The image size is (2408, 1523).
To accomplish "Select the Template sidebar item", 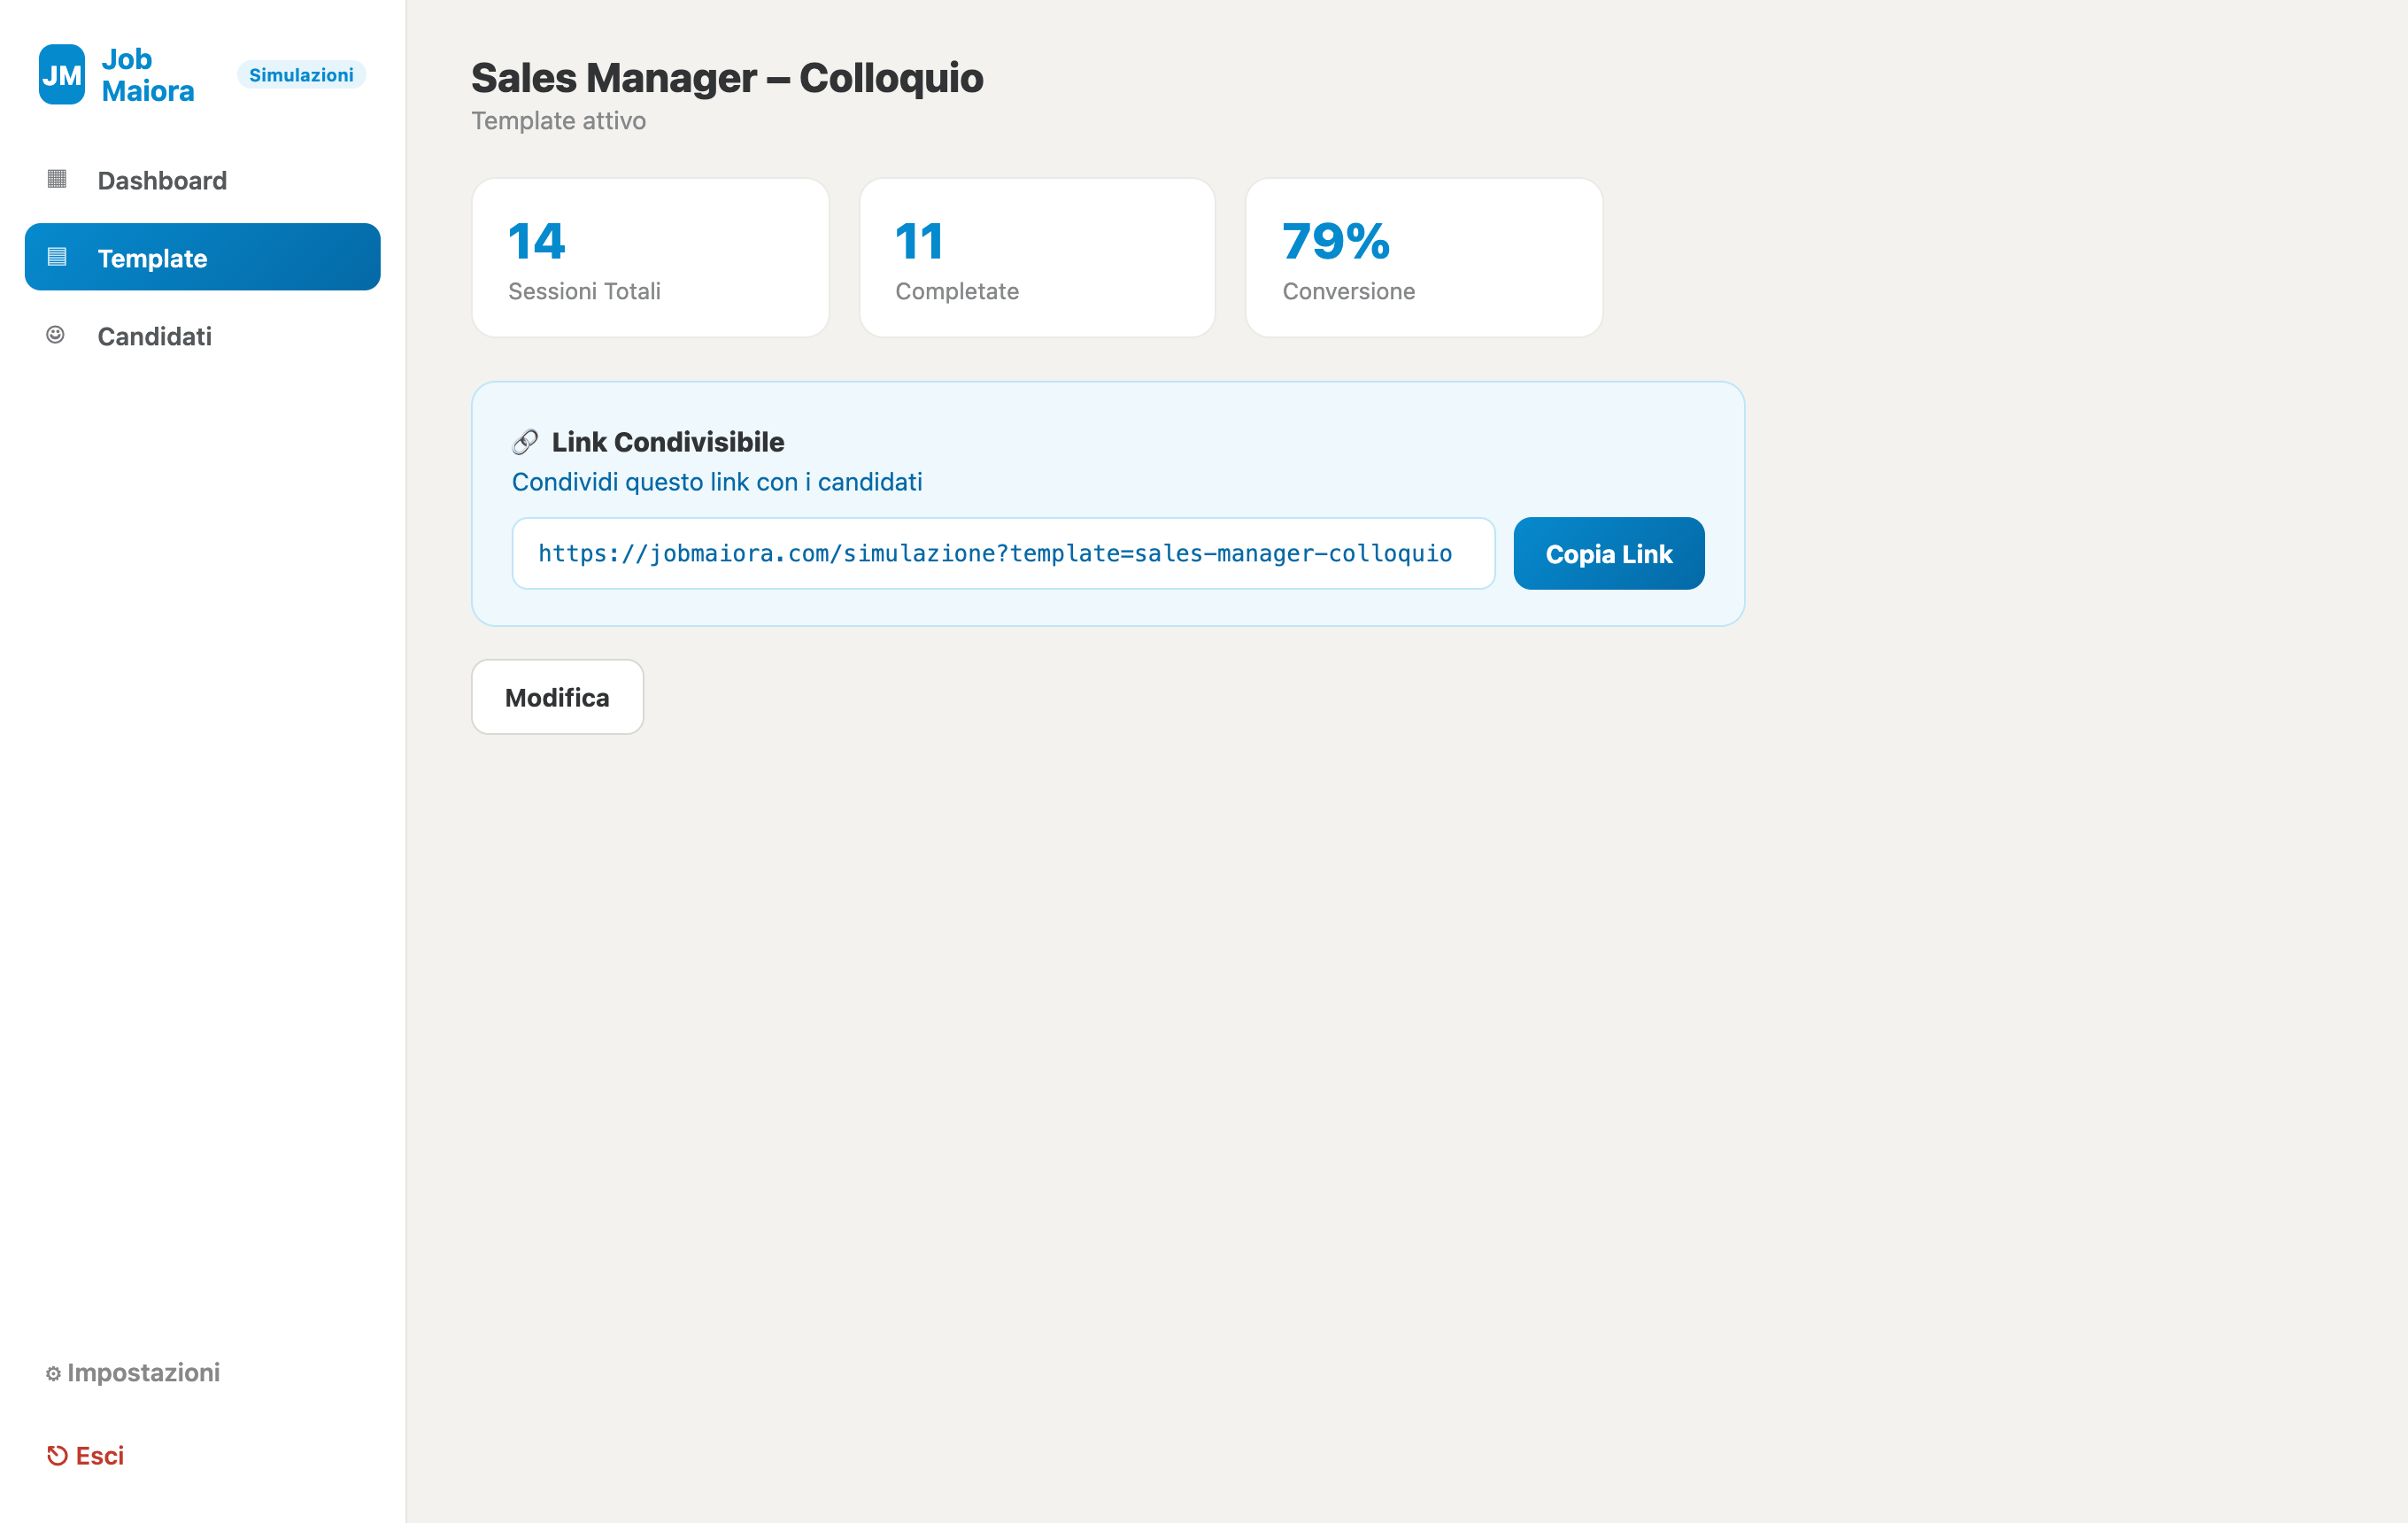I will 203,258.
